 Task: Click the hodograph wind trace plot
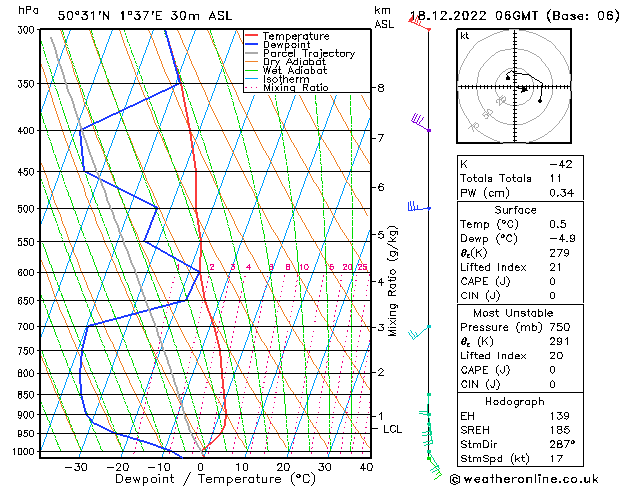pyautogui.click(x=525, y=87)
